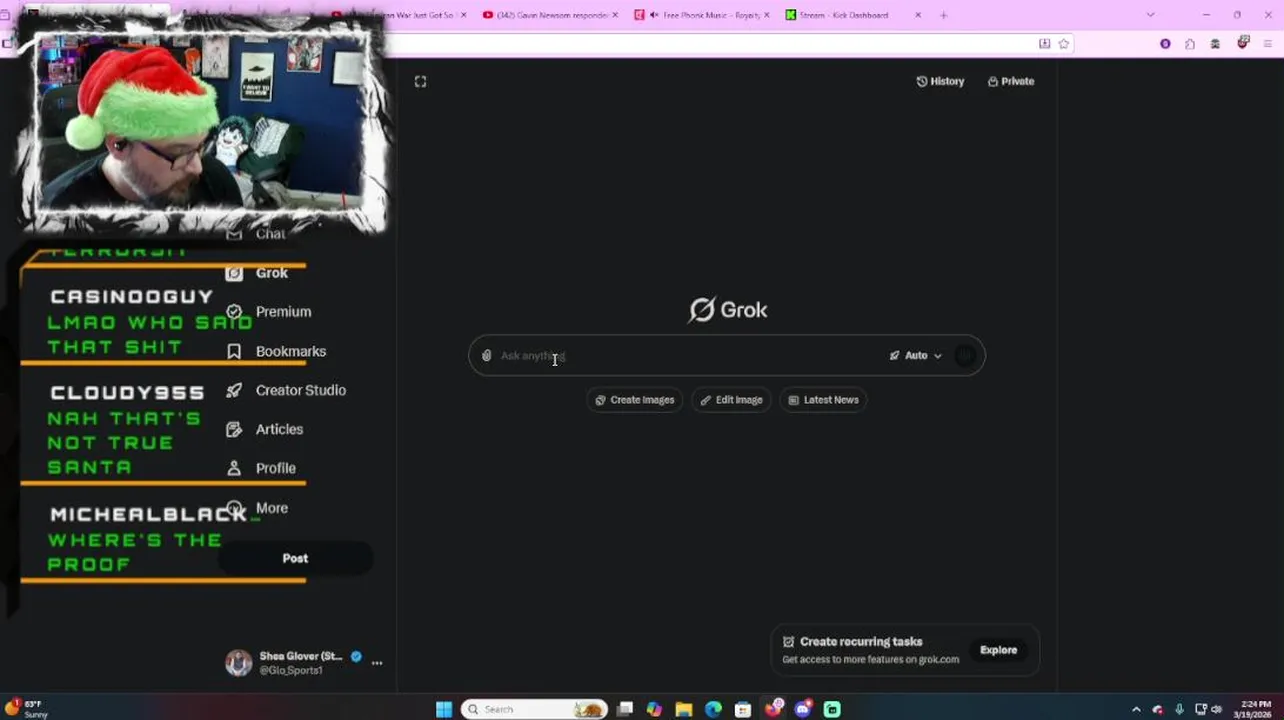Click Explore on recurring tasks banner
The image size is (1284, 720).
coord(998,650)
